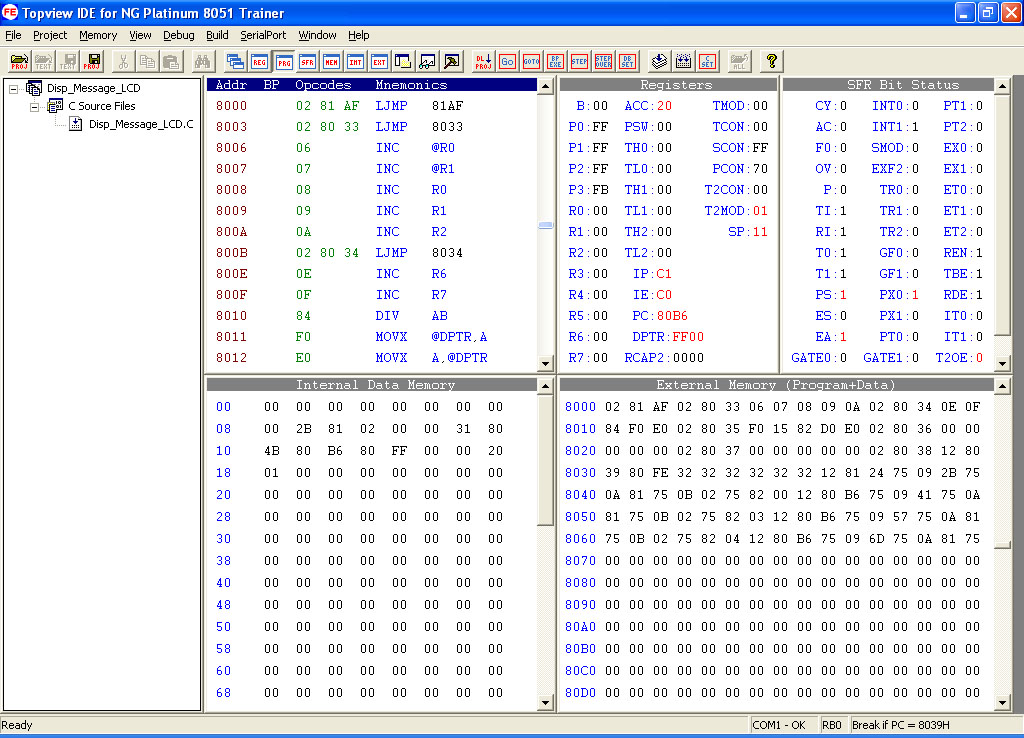Collapse the Disp_Message_LCD project tree node
This screenshot has height=738, width=1024.
coord(14,88)
